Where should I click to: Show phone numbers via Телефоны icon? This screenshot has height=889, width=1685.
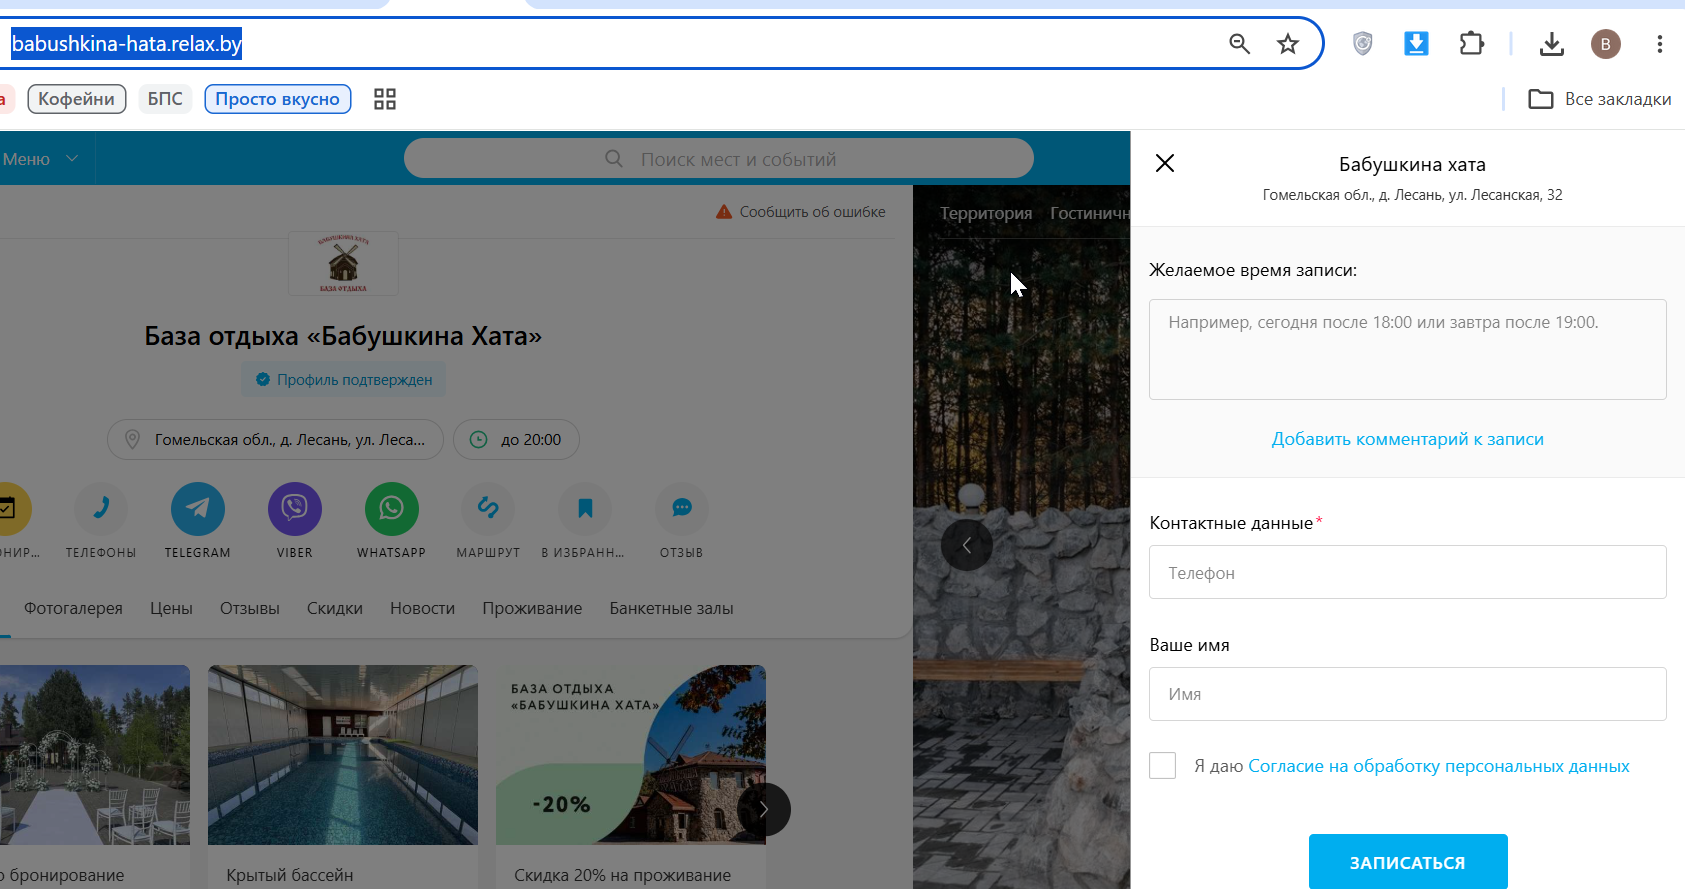point(101,509)
